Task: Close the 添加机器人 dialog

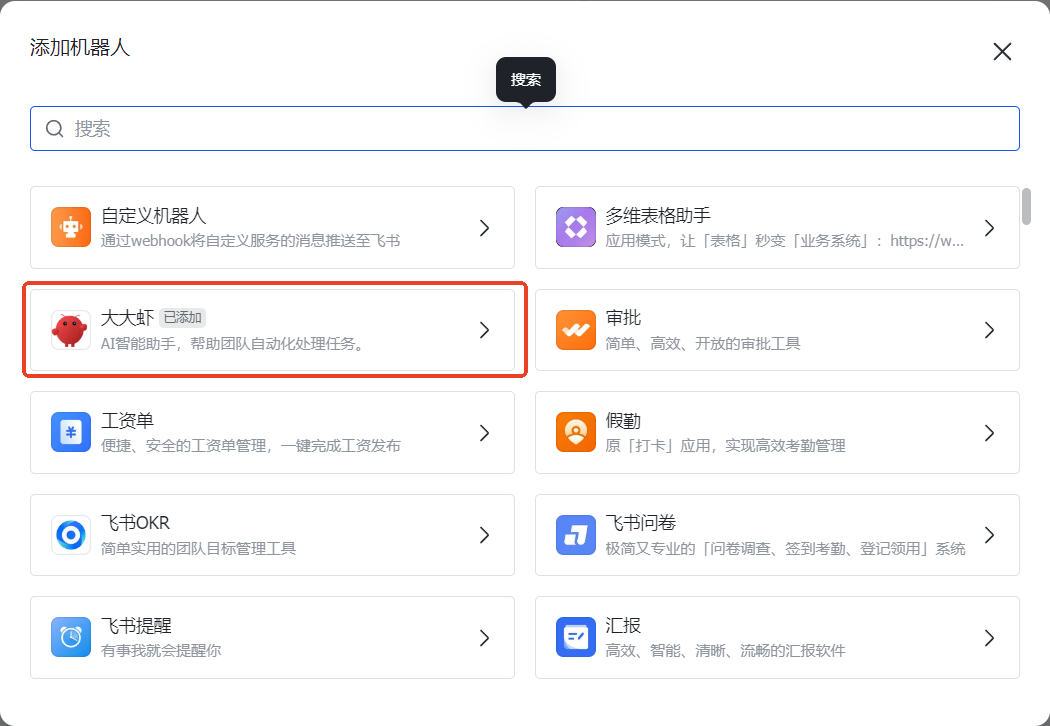Action: (x=1002, y=52)
